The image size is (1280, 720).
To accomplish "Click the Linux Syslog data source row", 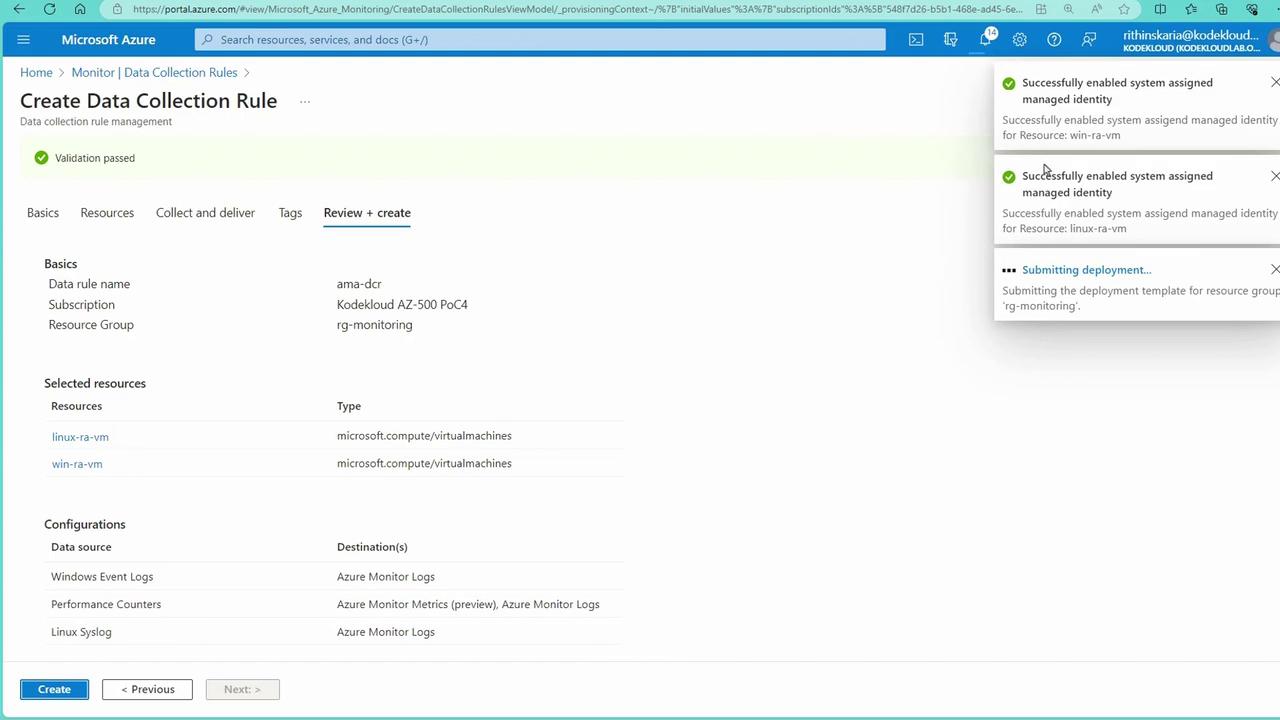I will click(x=335, y=632).
